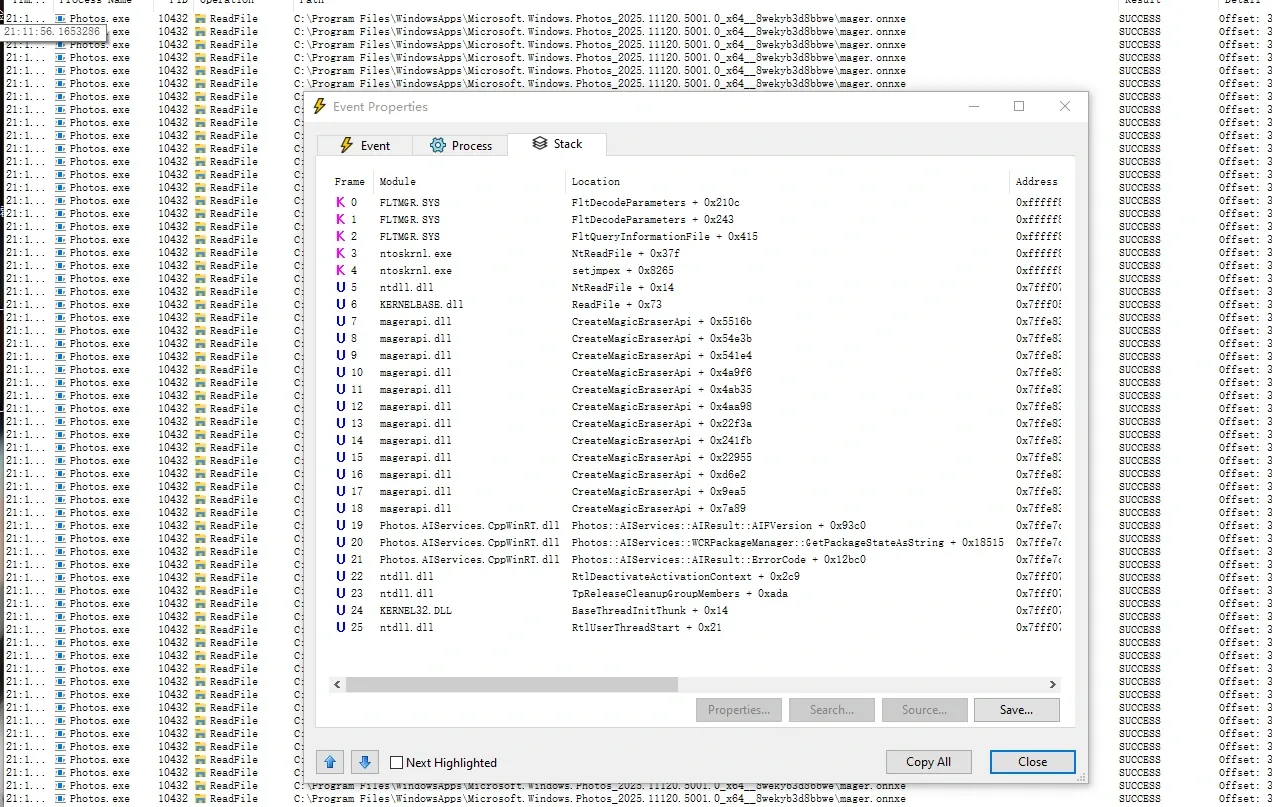The width and height of the screenshot is (1272, 807).
Task: Click the Copy All button
Action: tap(928, 761)
